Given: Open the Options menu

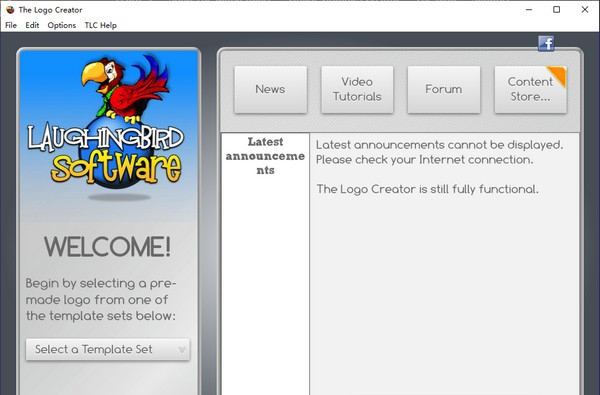Looking at the screenshot, I should click(62, 25).
